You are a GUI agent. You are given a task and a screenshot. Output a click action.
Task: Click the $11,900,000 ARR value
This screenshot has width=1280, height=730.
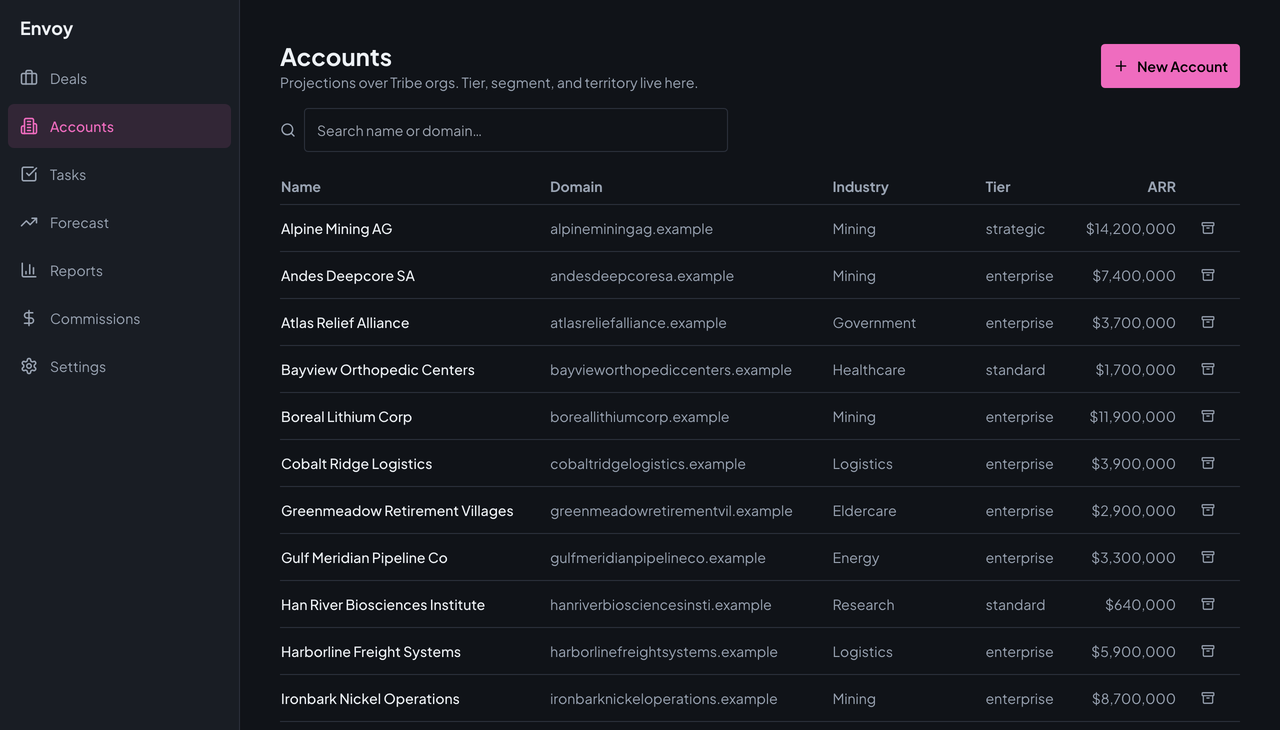(x=1133, y=417)
